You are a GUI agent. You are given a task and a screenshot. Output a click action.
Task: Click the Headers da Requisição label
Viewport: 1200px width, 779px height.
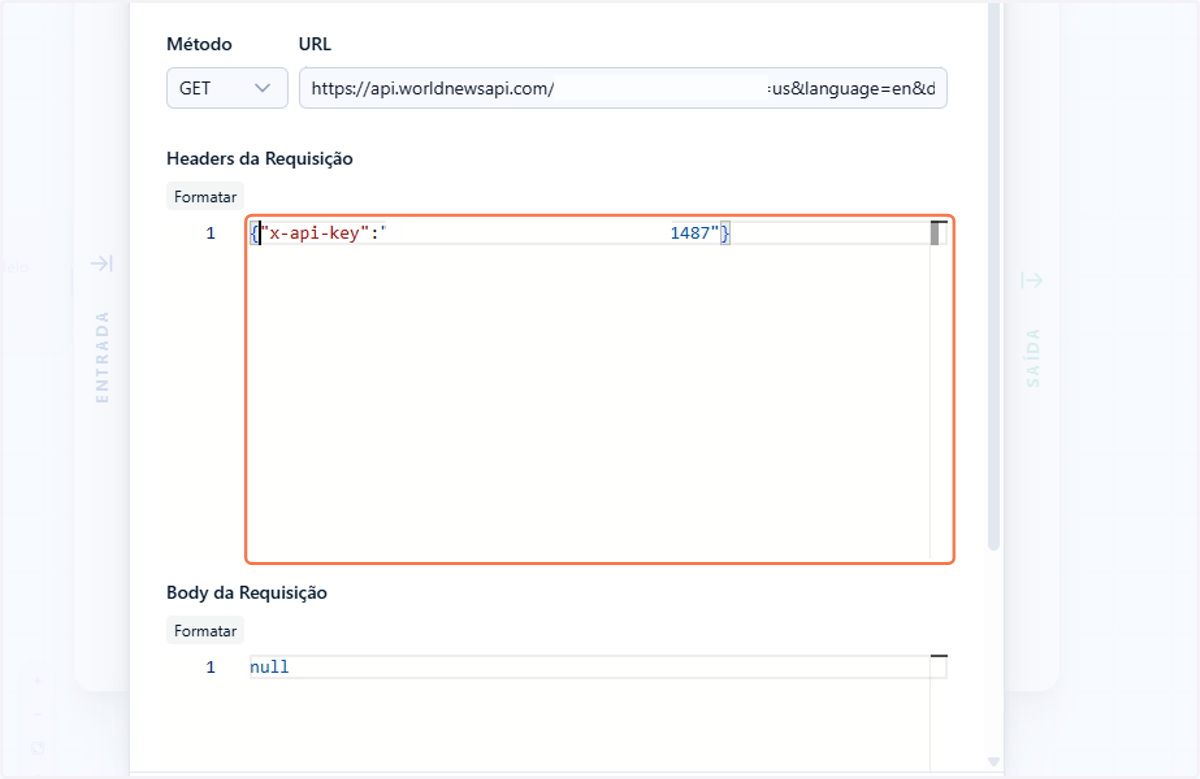coord(259,158)
